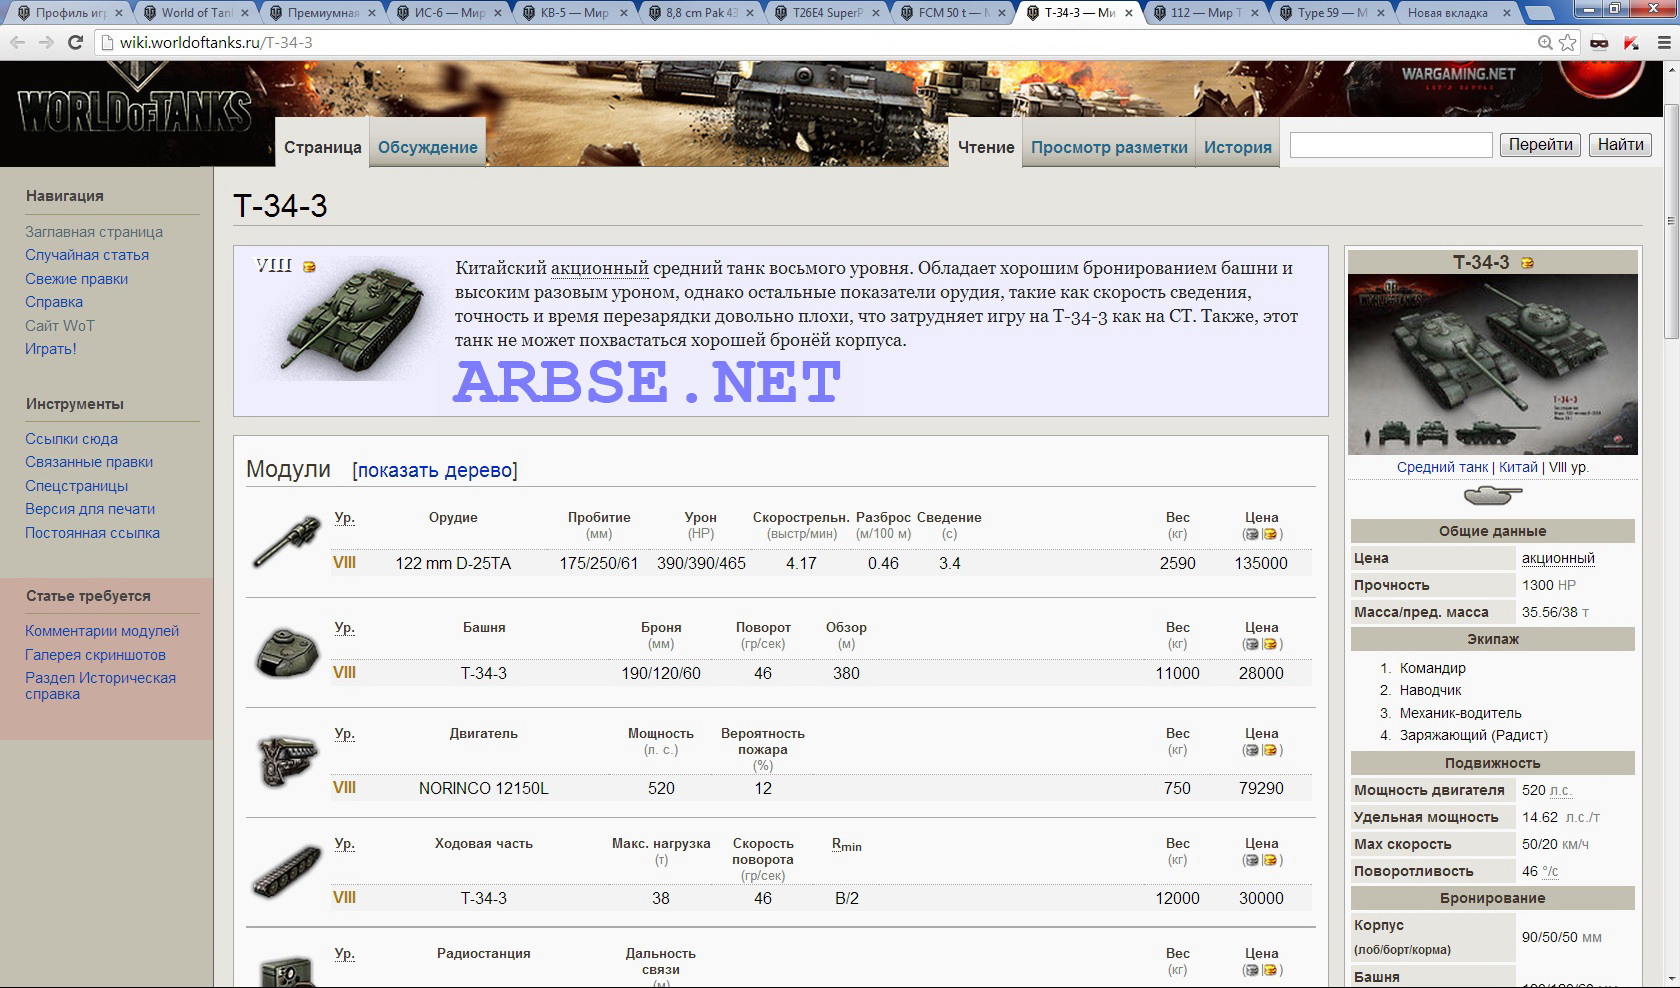Image resolution: width=1680 pixels, height=988 pixels.
Task: Open the 'Китай' nation link
Action: (x=1518, y=467)
